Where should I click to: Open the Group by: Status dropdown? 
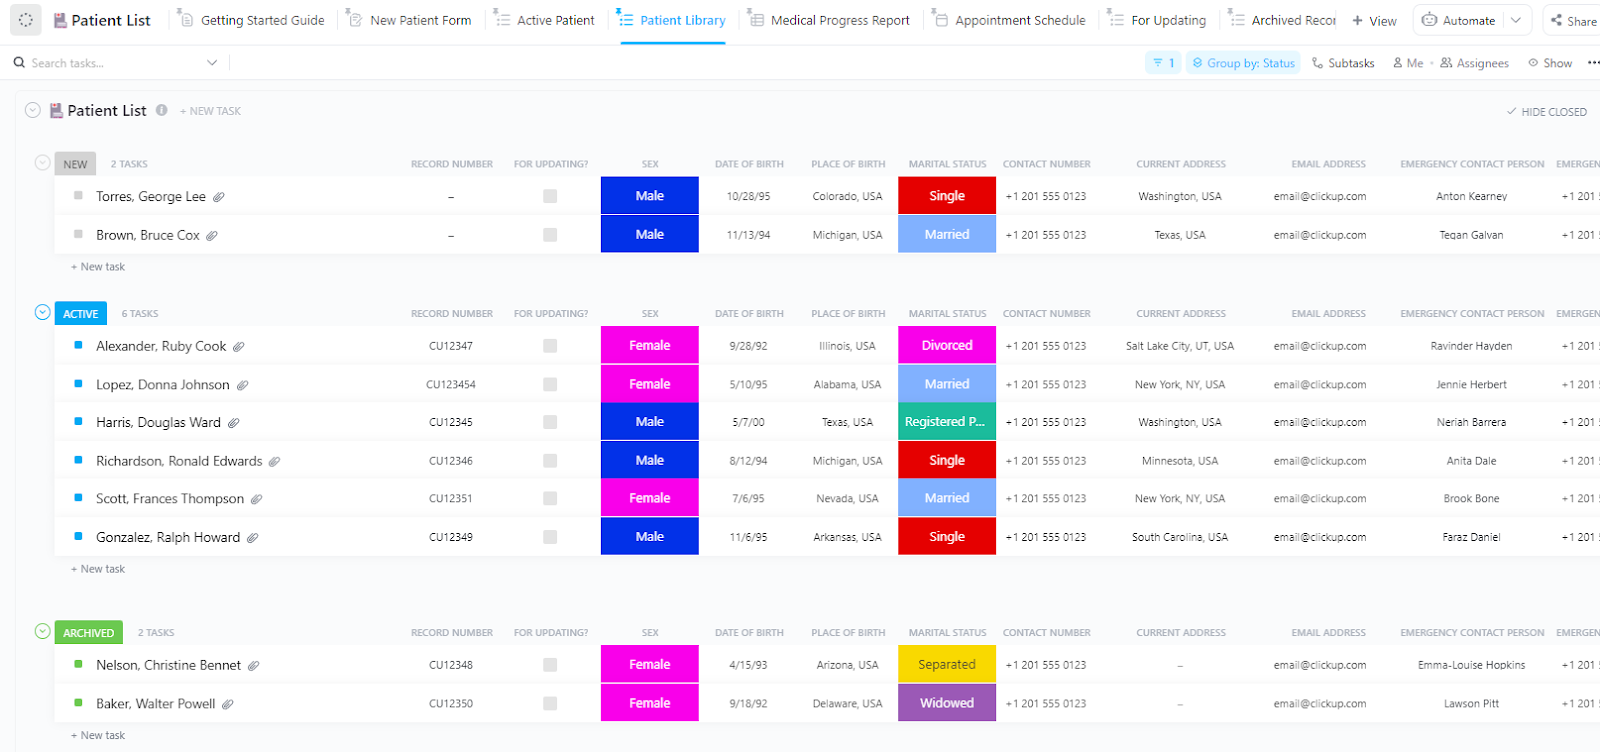(1243, 63)
